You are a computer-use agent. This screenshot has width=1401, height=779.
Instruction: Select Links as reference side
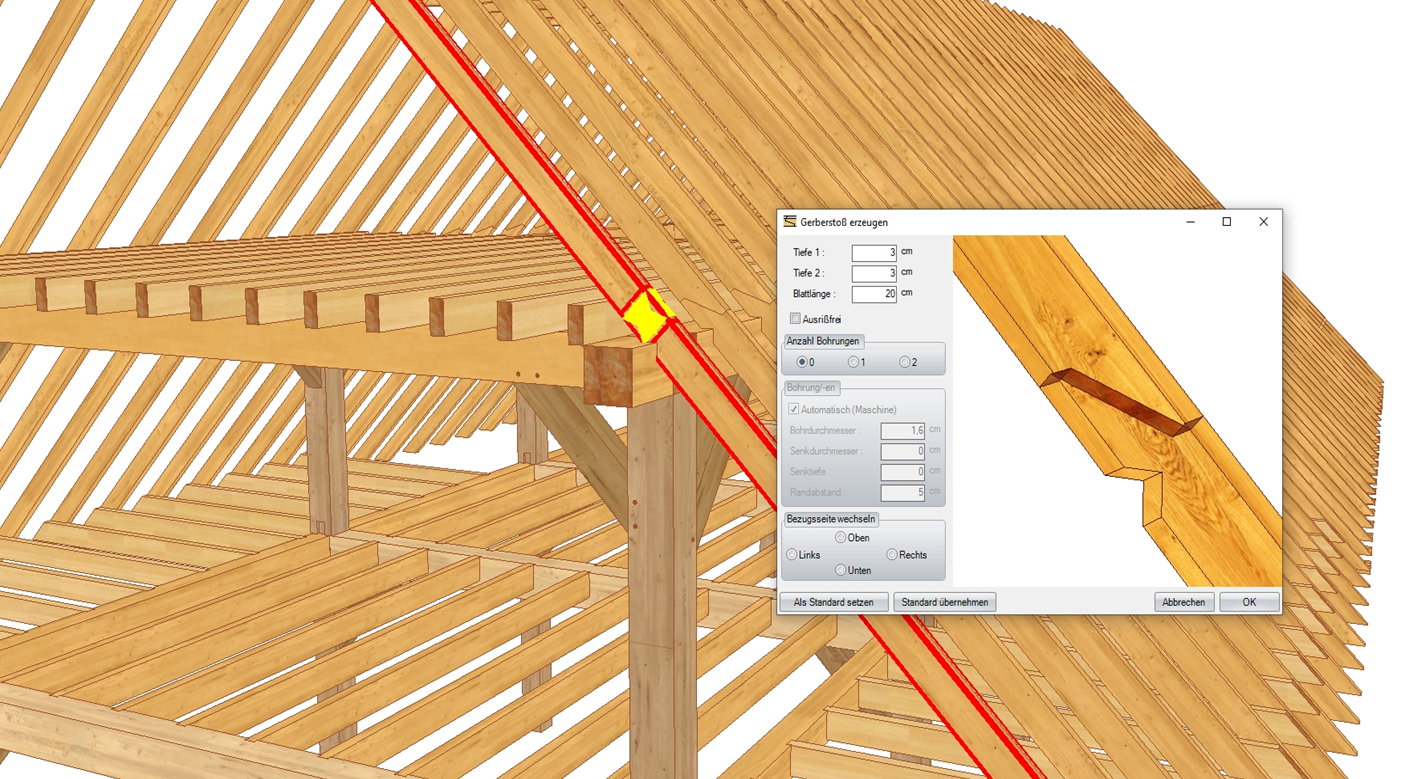tap(792, 555)
